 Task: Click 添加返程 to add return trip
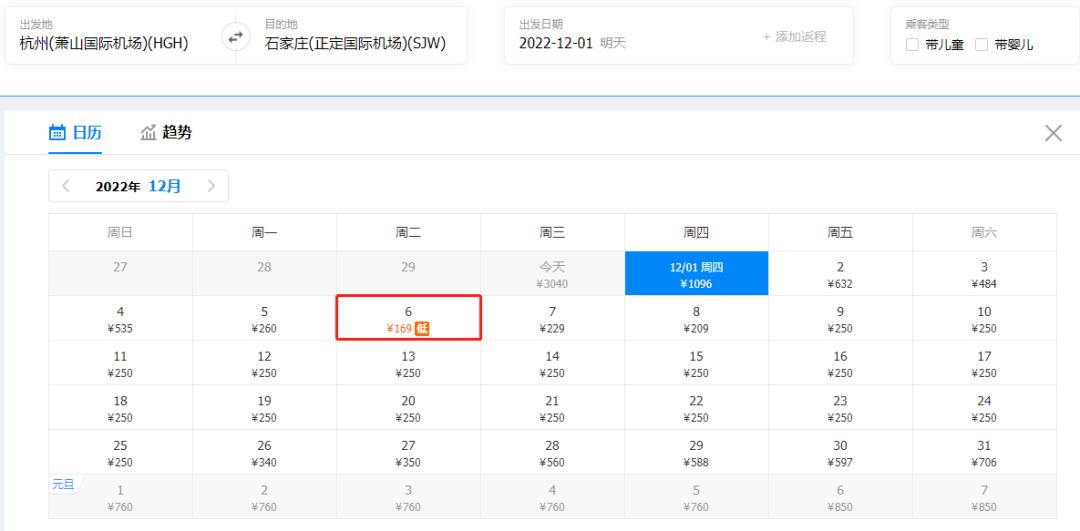(794, 37)
